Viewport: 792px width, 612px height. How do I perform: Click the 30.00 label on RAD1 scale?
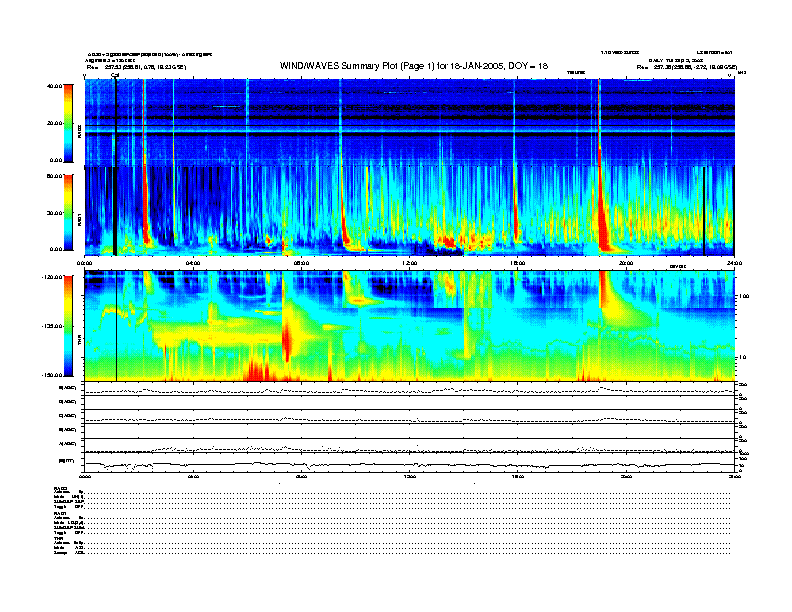coord(54,213)
